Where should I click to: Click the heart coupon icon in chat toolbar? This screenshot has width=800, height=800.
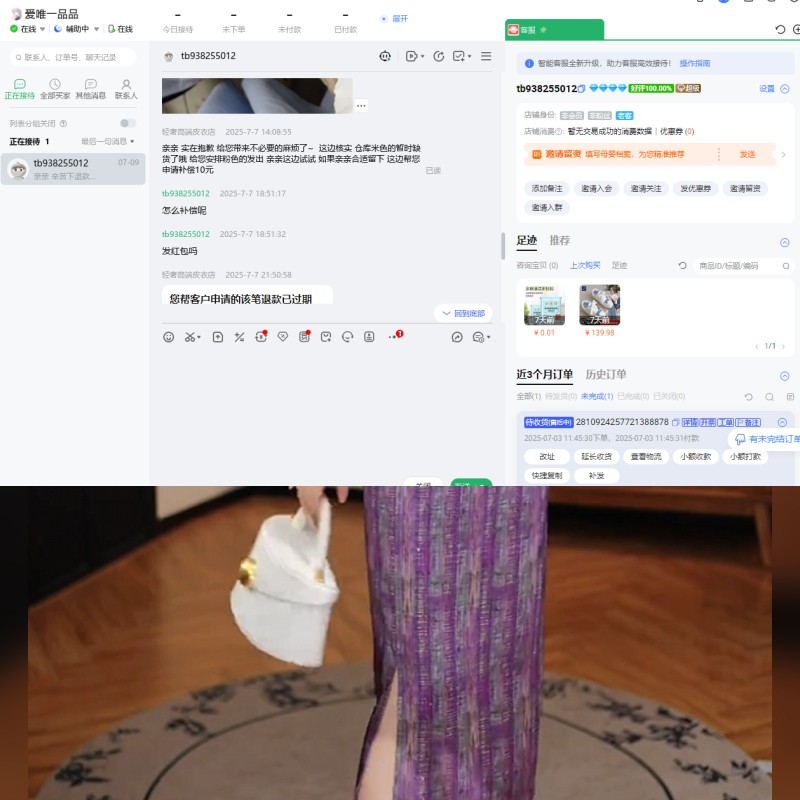[x=283, y=337]
